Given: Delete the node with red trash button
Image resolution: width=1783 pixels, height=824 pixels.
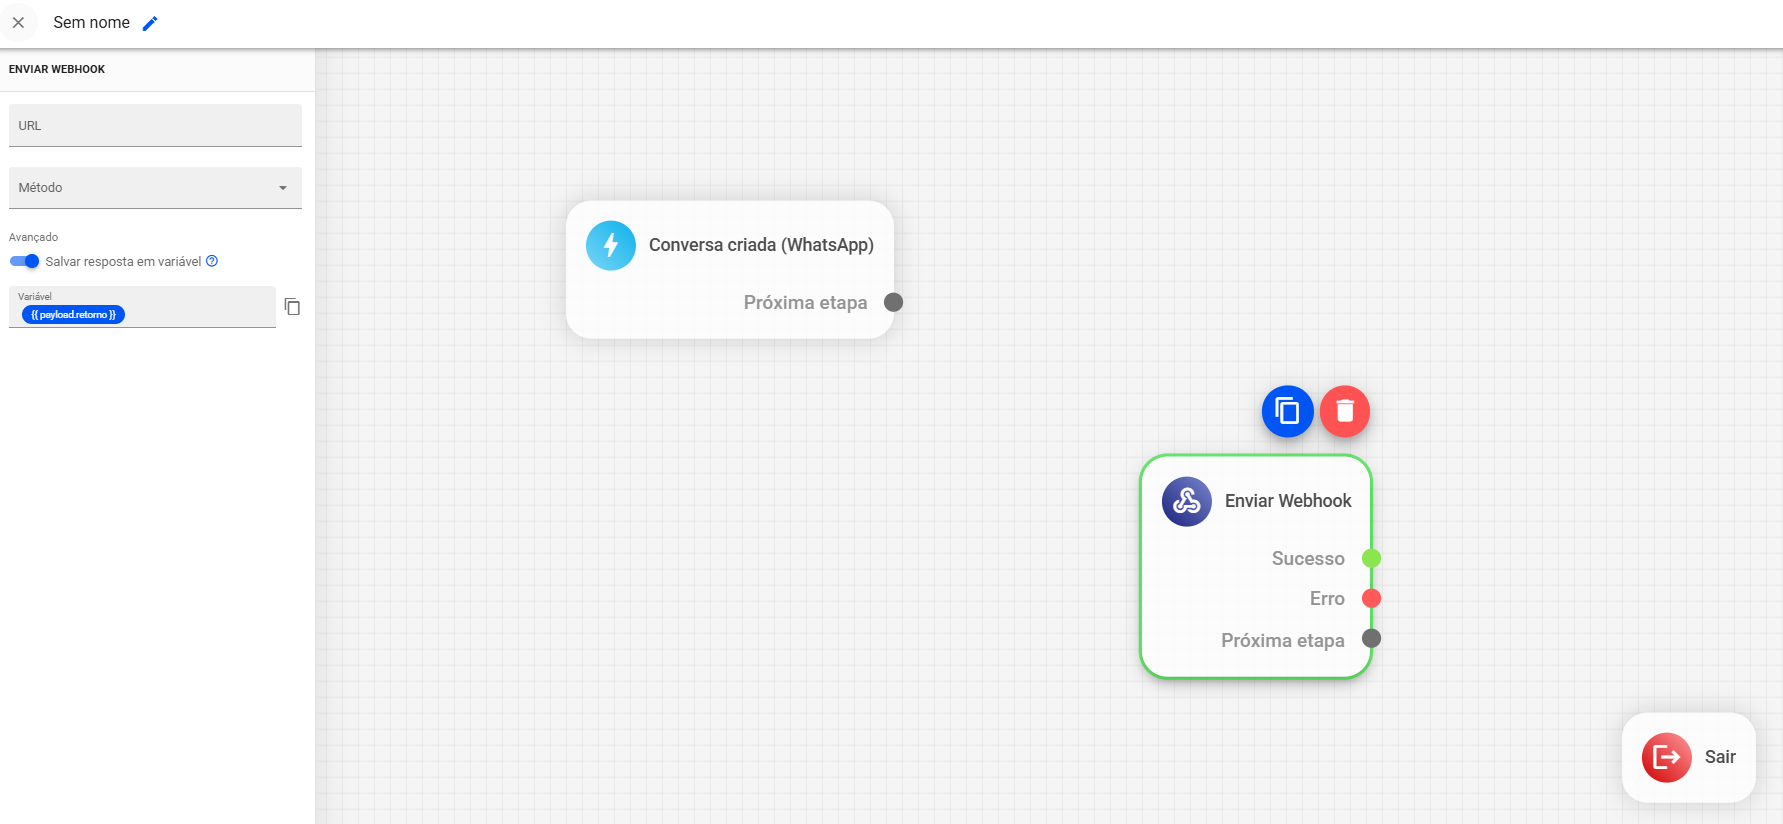Looking at the screenshot, I should tap(1345, 411).
